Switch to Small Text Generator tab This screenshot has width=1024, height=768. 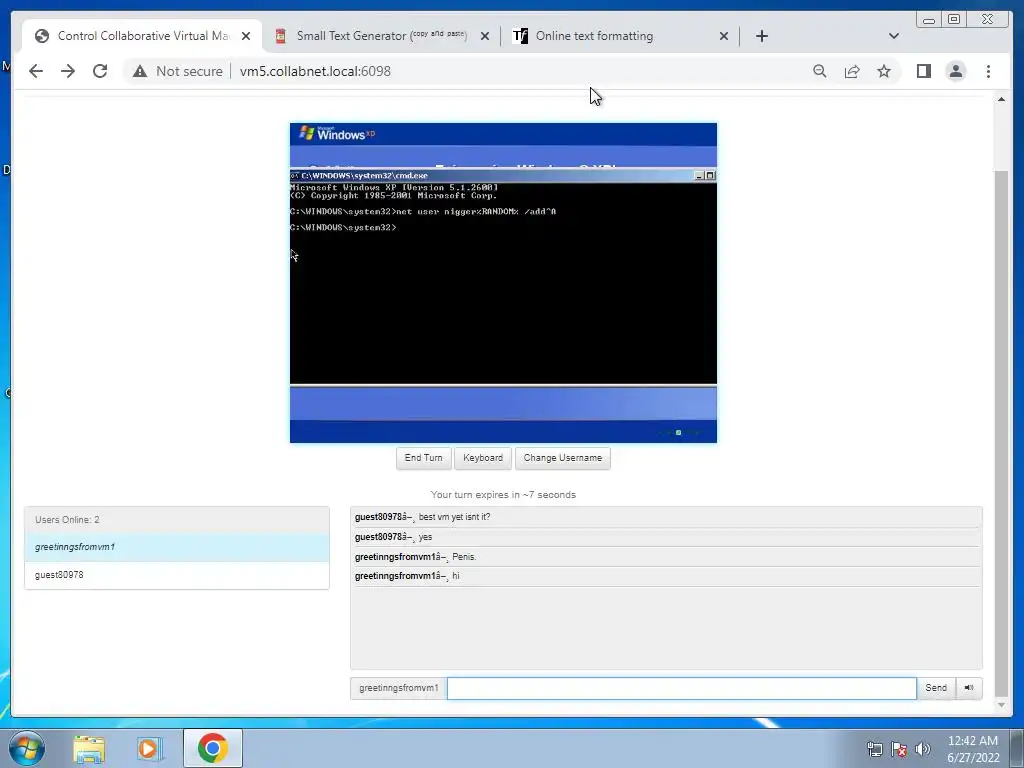coord(381,36)
